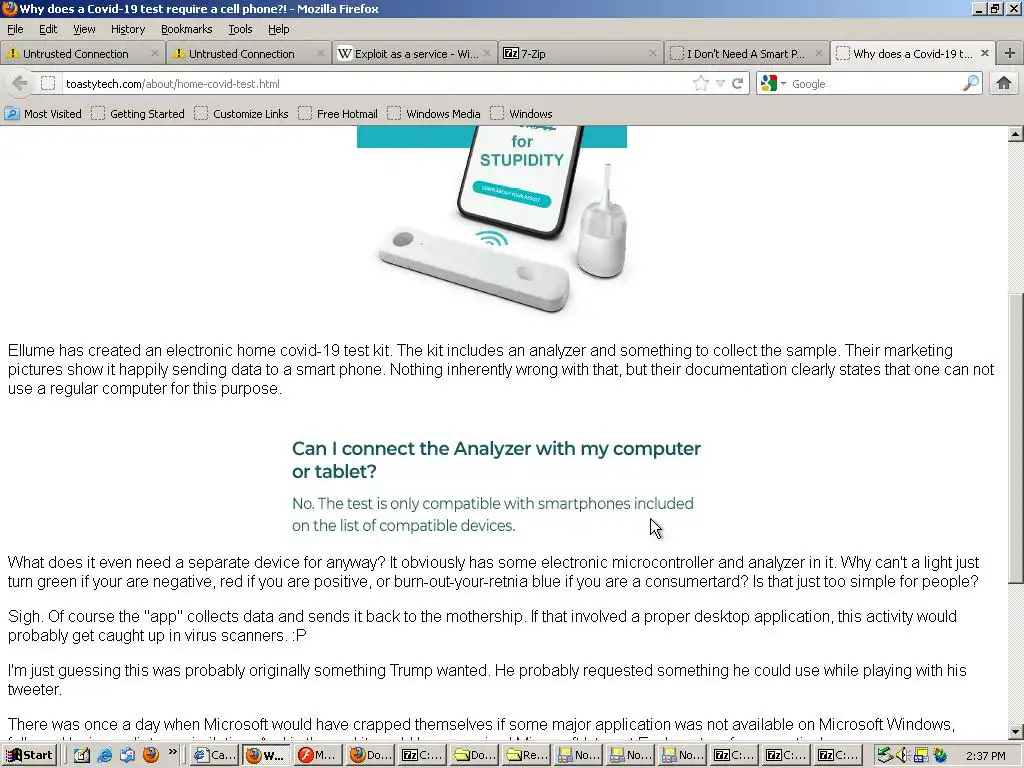Image resolution: width=1024 pixels, height=768 pixels.
Task: Expand the quick launch overflow chevron
Action: pyautogui.click(x=172, y=752)
